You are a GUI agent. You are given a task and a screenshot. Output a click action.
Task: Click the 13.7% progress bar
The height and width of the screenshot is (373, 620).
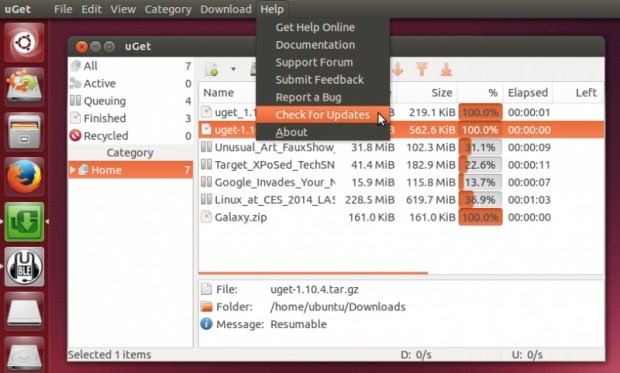(480, 182)
